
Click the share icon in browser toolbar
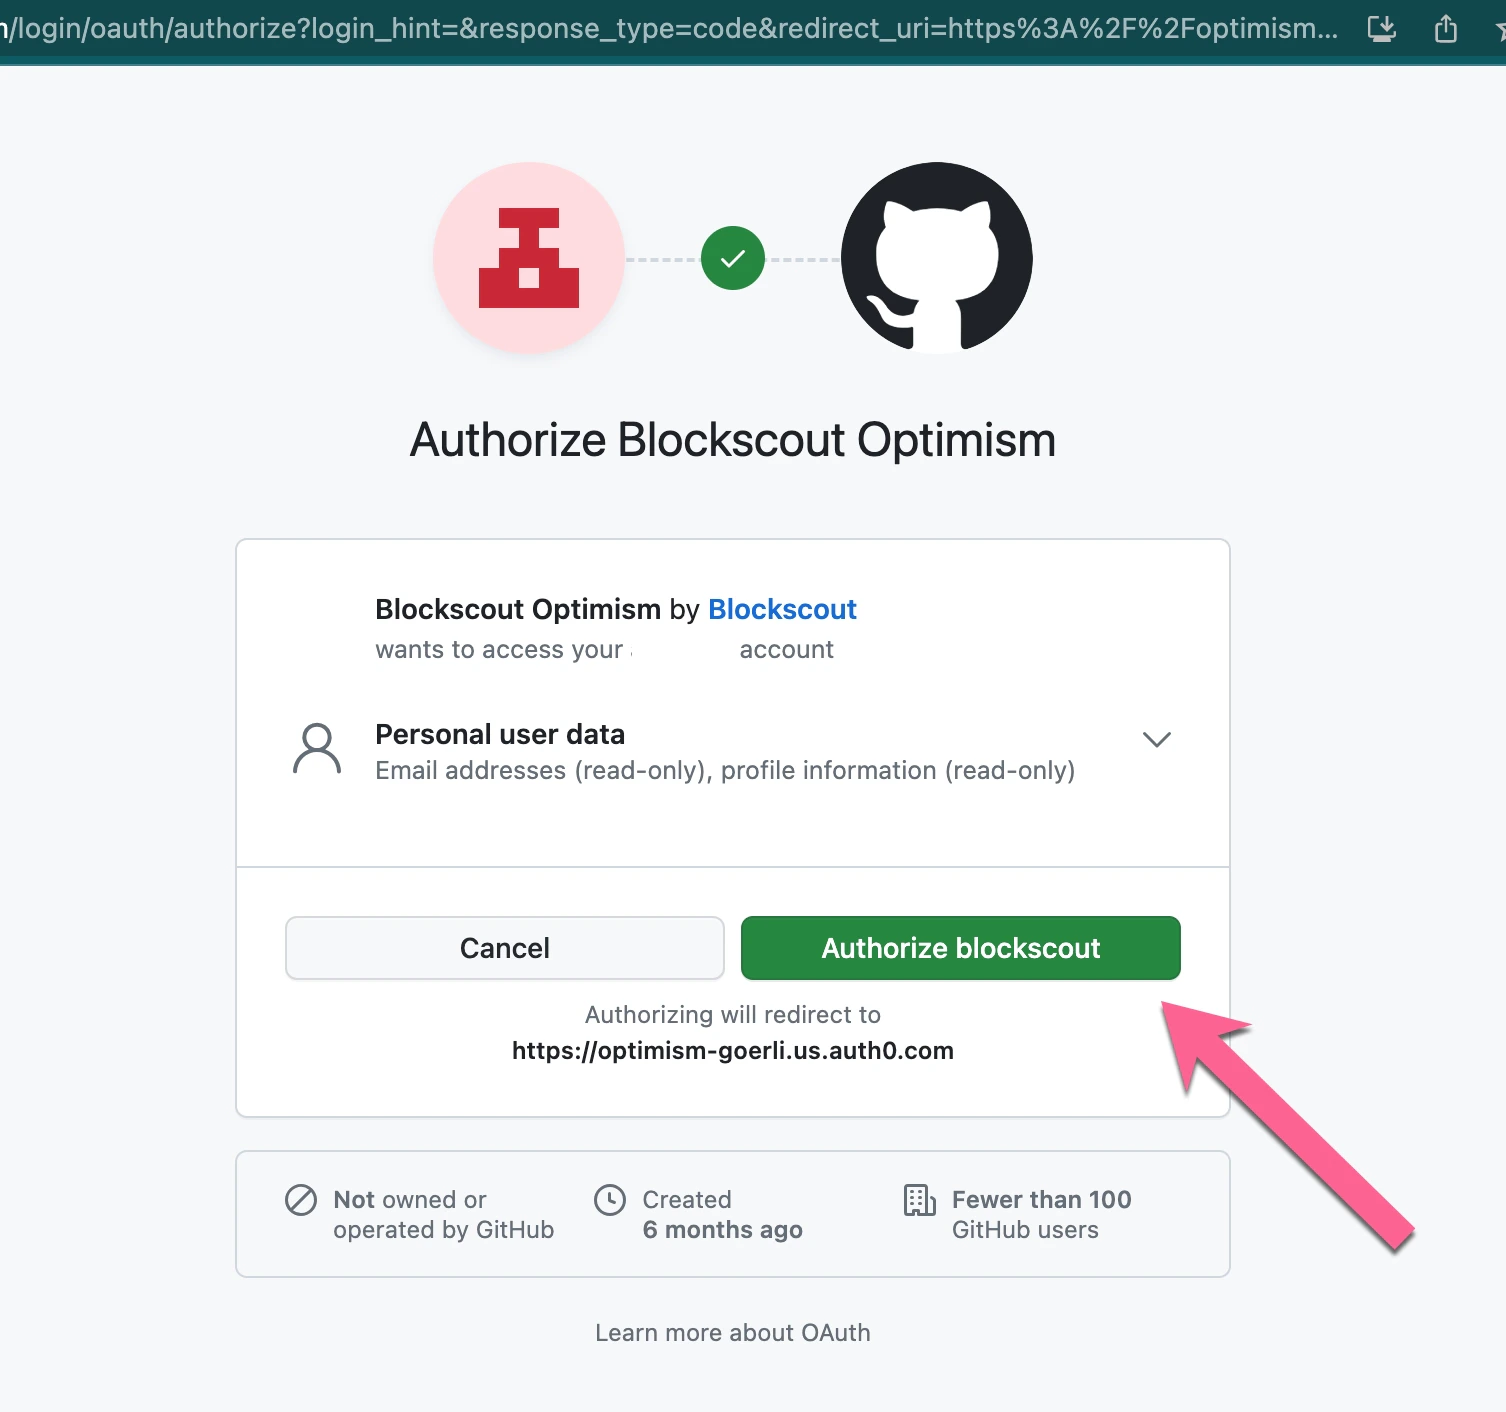coord(1446,28)
